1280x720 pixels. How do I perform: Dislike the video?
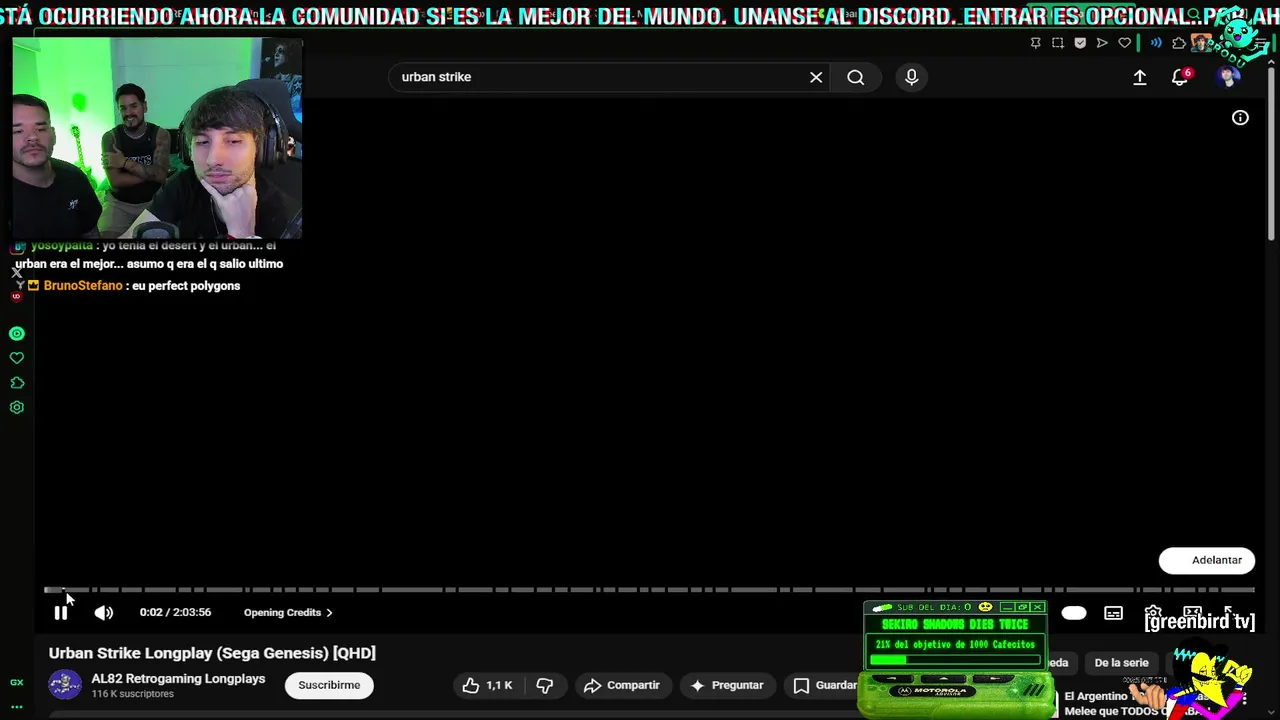coord(545,685)
